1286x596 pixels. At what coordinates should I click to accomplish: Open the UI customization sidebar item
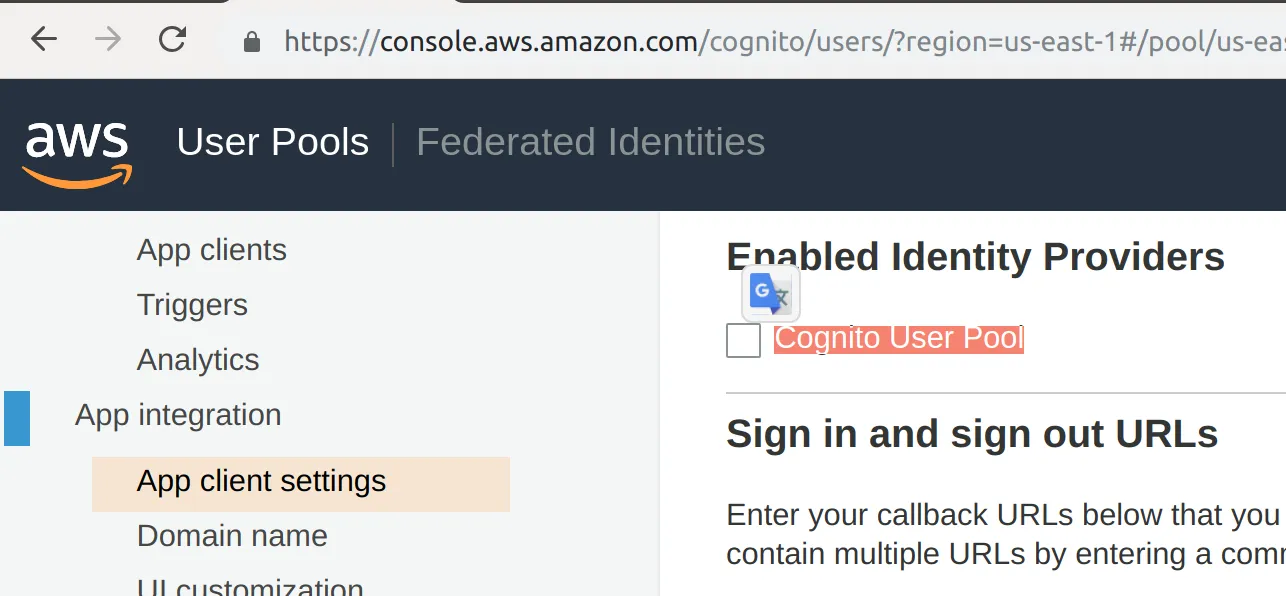coord(250,586)
